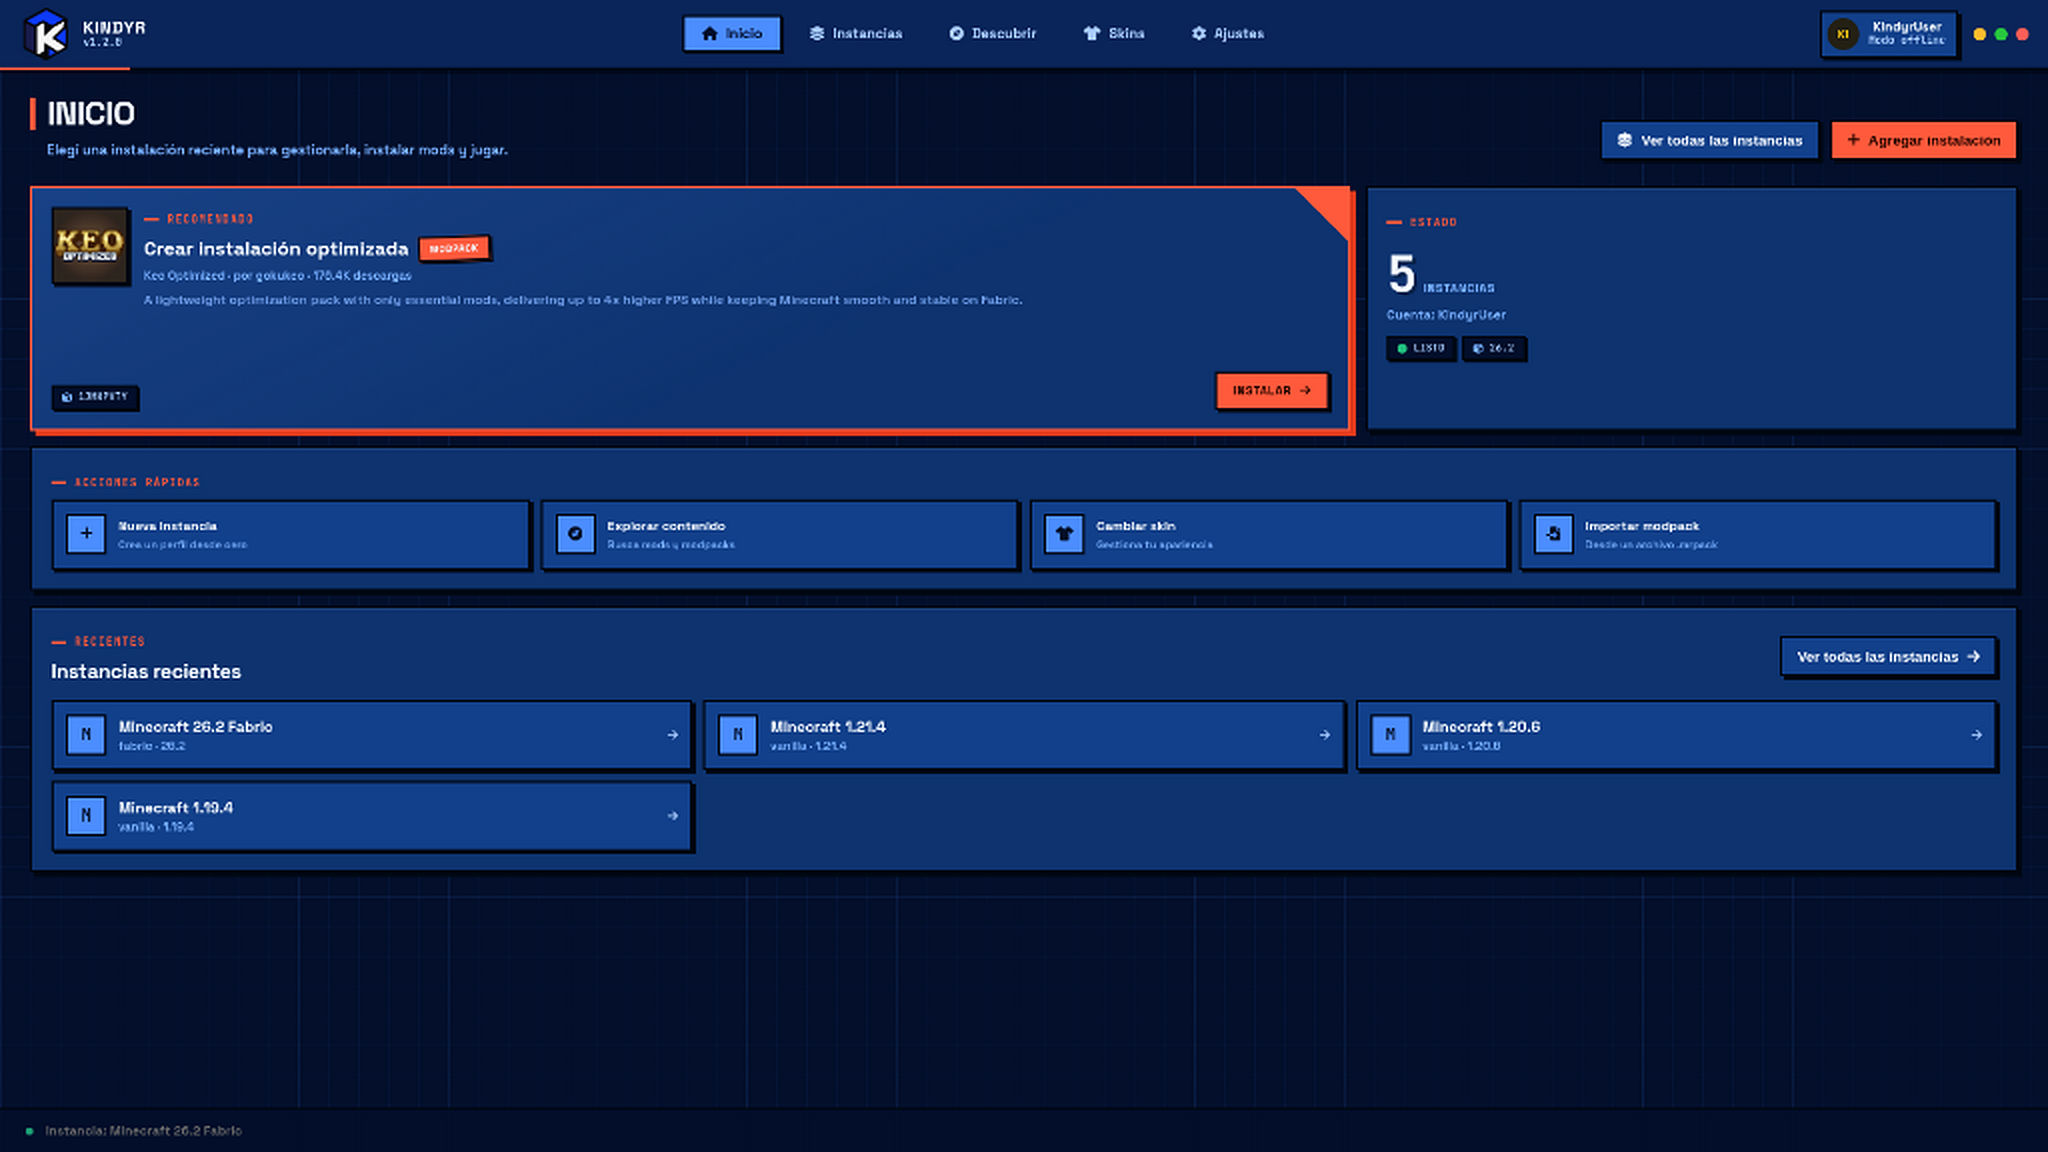The height and width of the screenshot is (1152, 2048).
Task: Open the Minecraft 1.20.6 instance arrow
Action: click(1976, 735)
